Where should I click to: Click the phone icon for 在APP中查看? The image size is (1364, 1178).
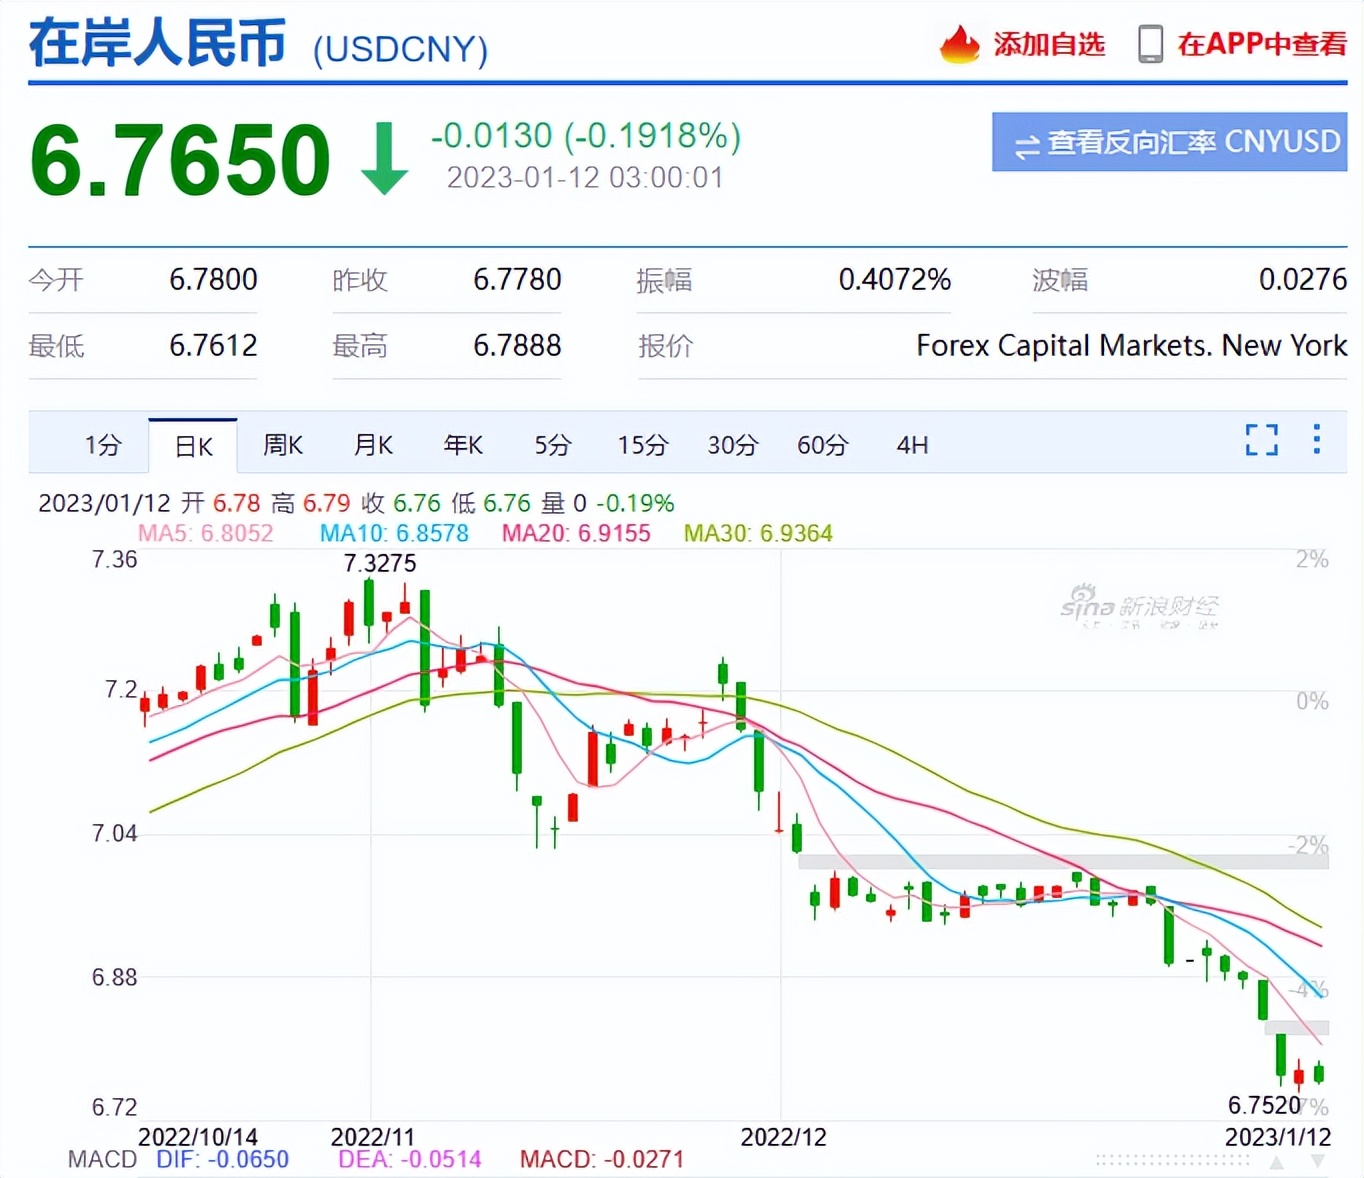pyautogui.click(x=1150, y=44)
